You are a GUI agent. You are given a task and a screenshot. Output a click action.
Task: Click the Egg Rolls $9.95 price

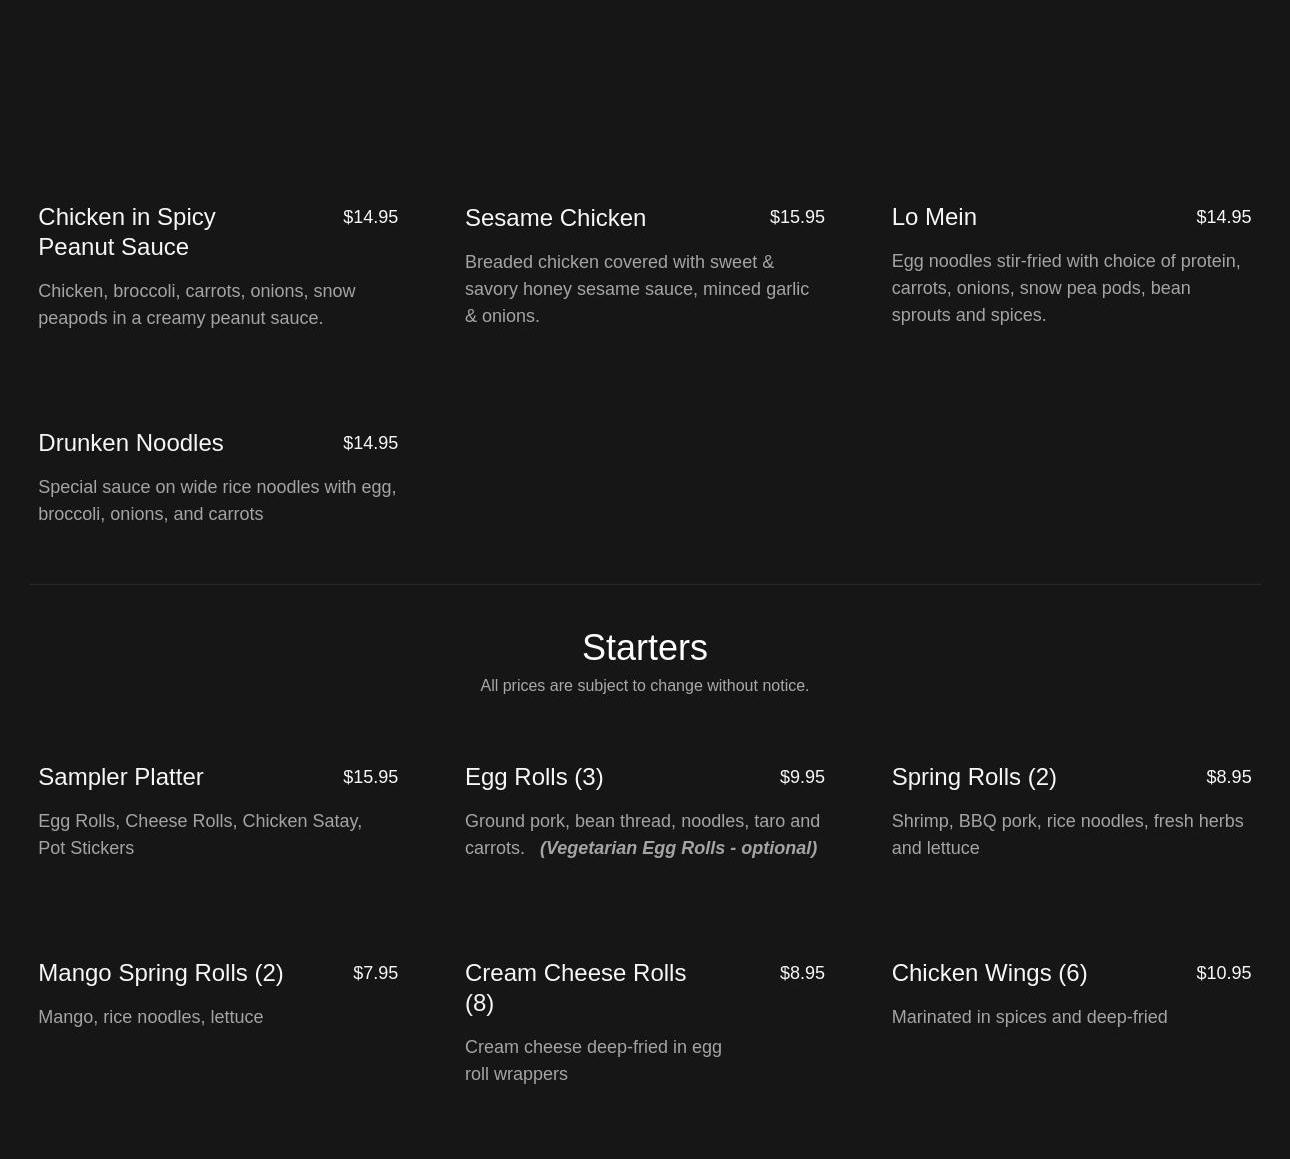pos(801,777)
